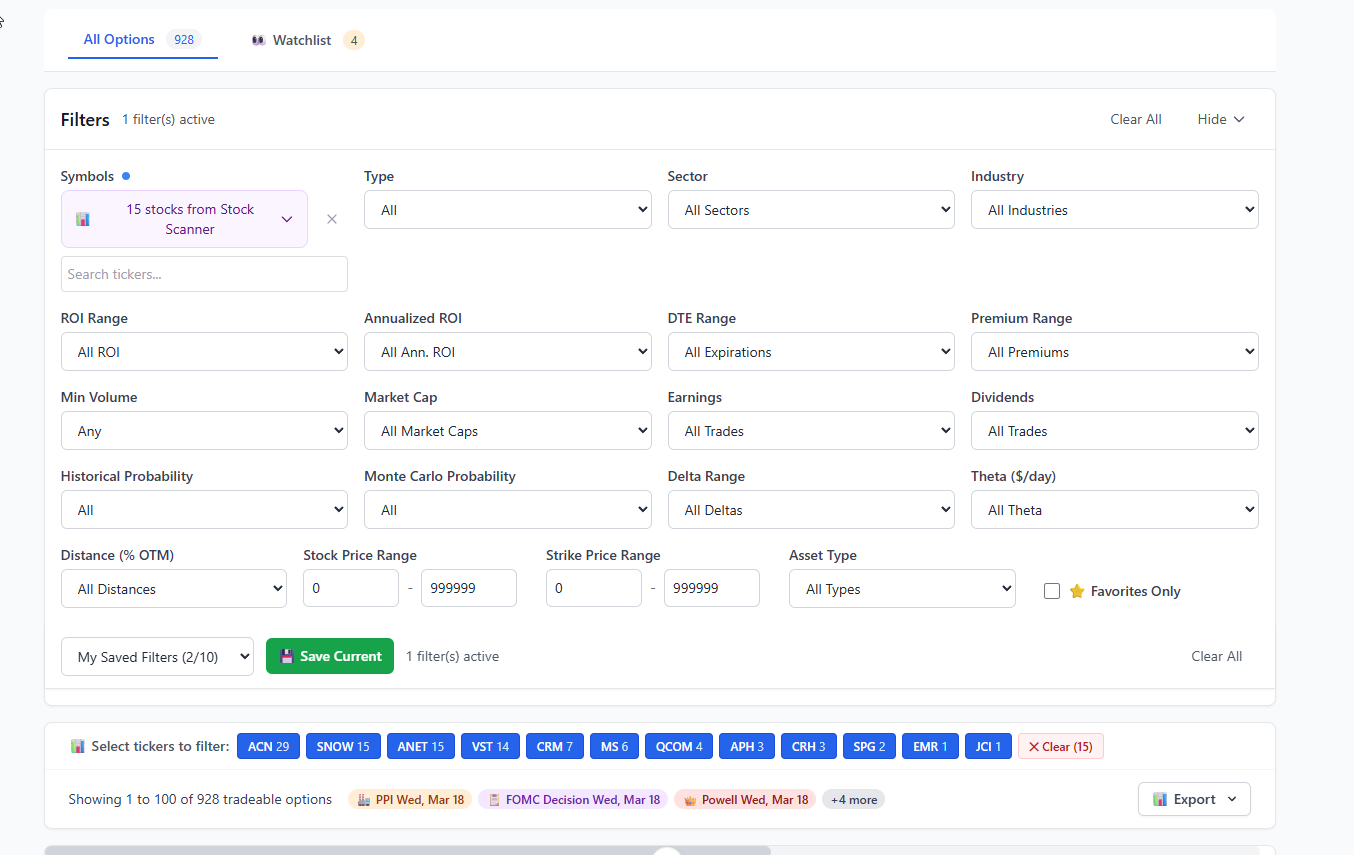Viewport: 1354px width, 855px height.
Task: Click the Strike Price Range maximum field
Action: 712,589
